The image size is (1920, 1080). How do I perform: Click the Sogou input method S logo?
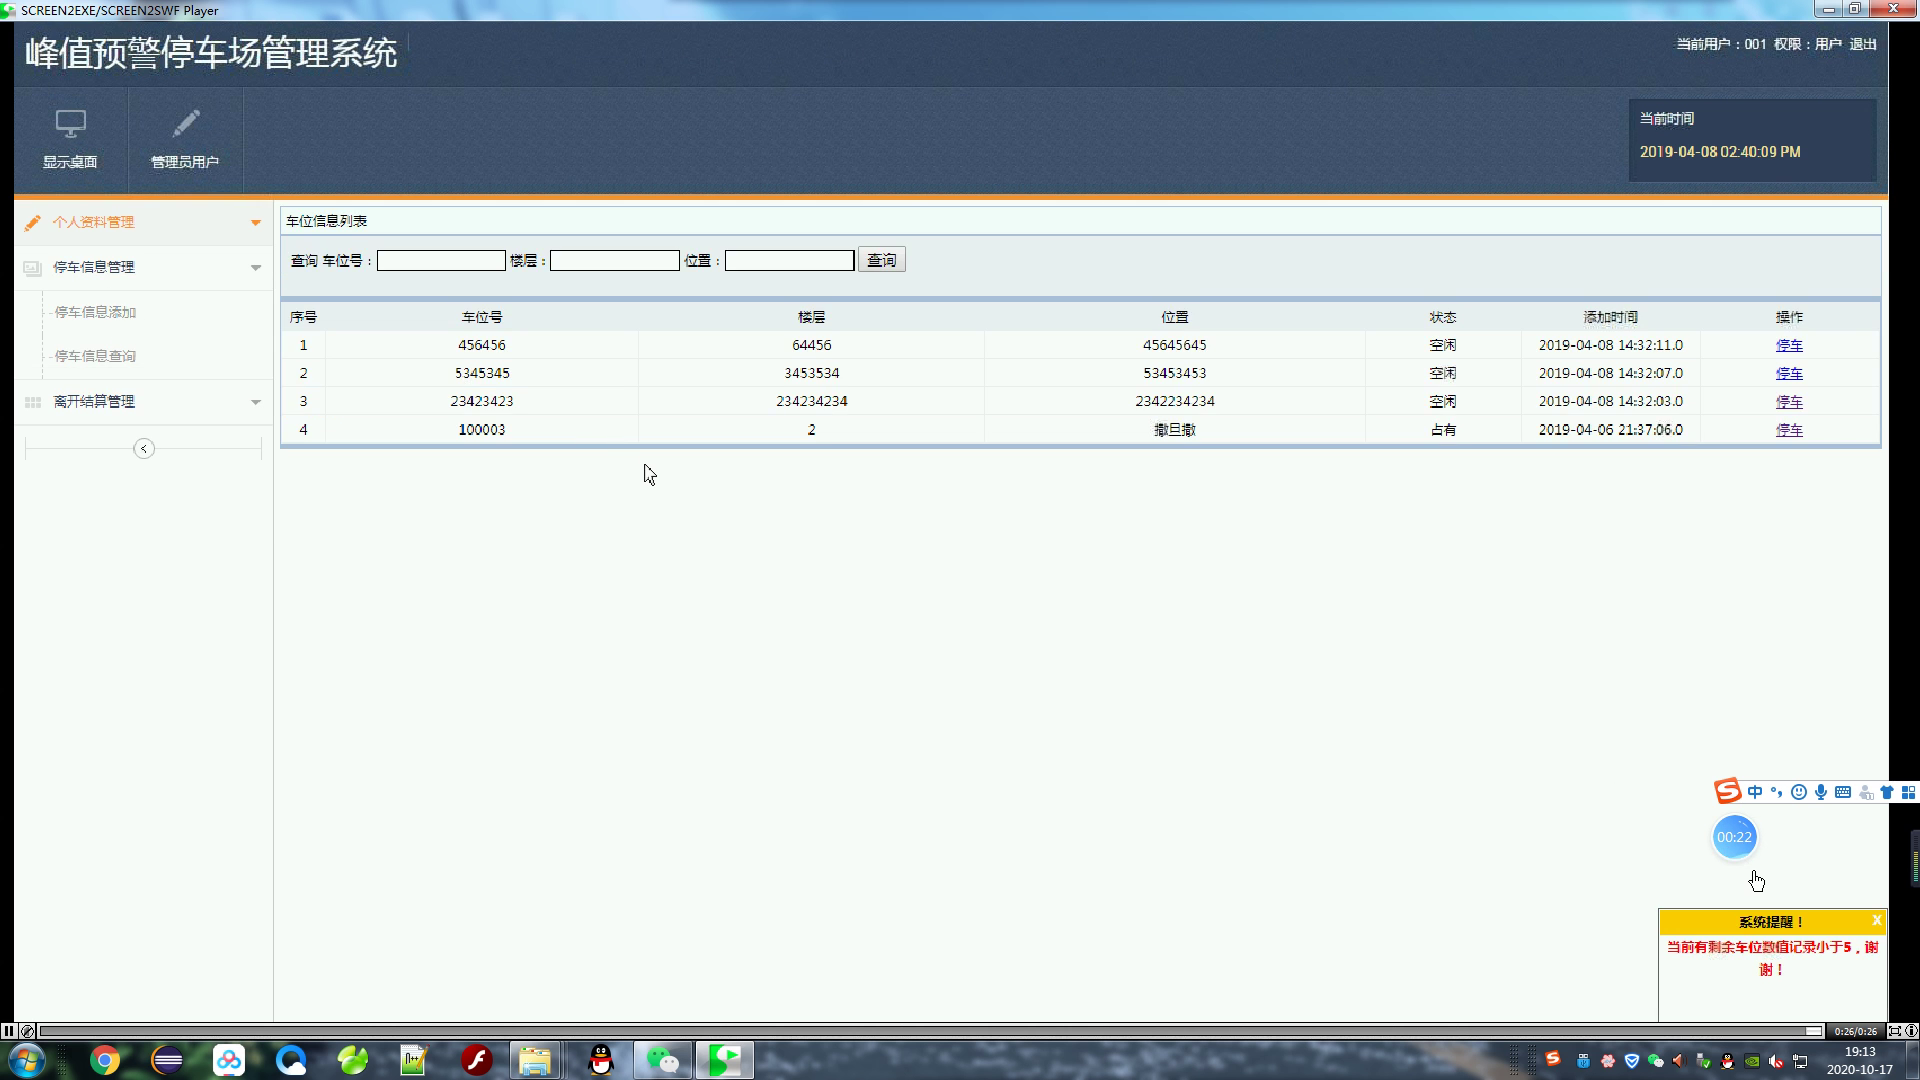point(1728,791)
